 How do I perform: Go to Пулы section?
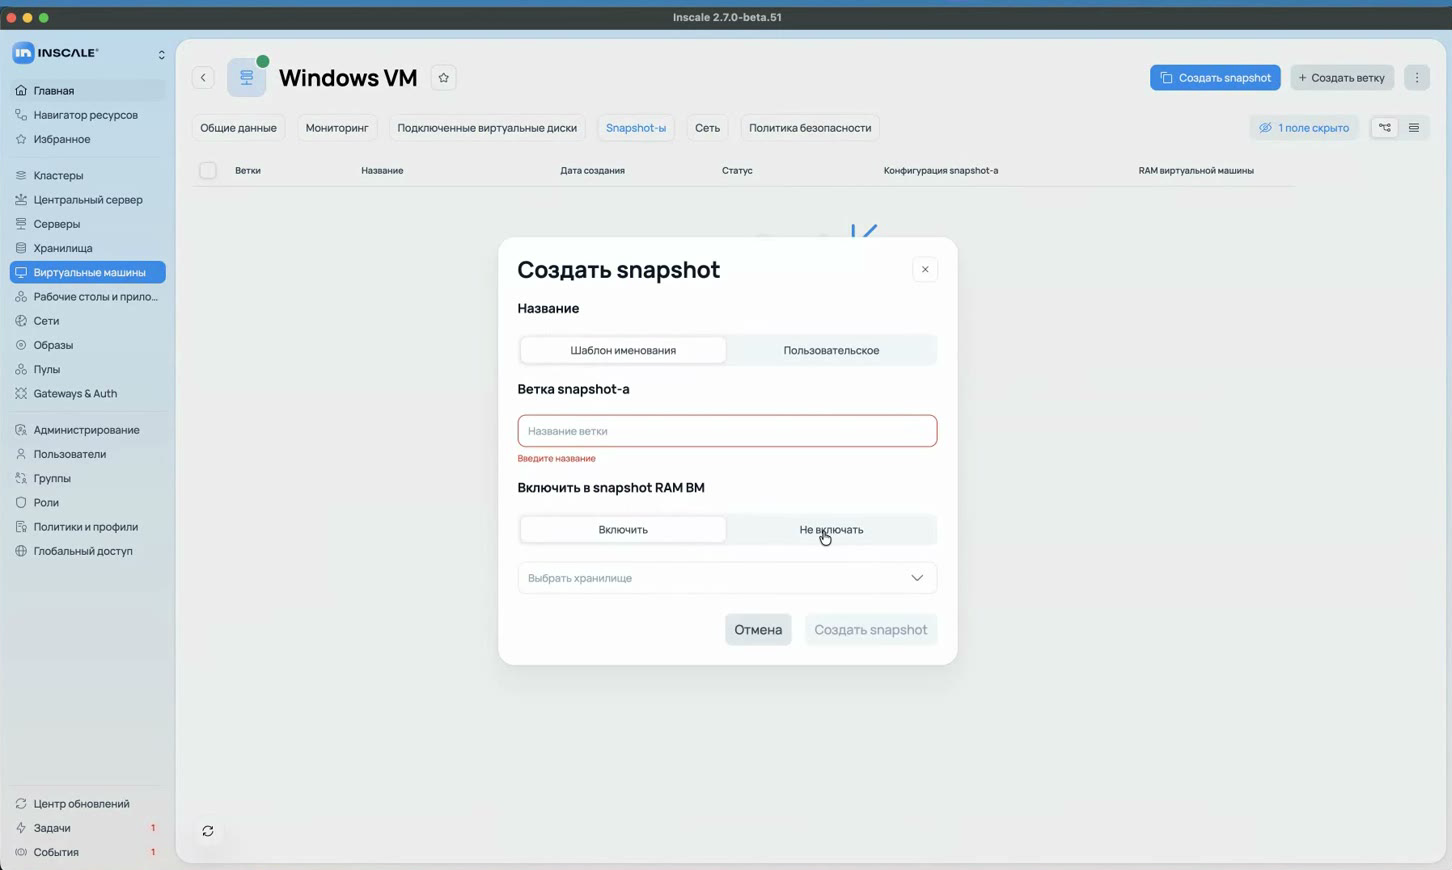[x=88, y=369]
